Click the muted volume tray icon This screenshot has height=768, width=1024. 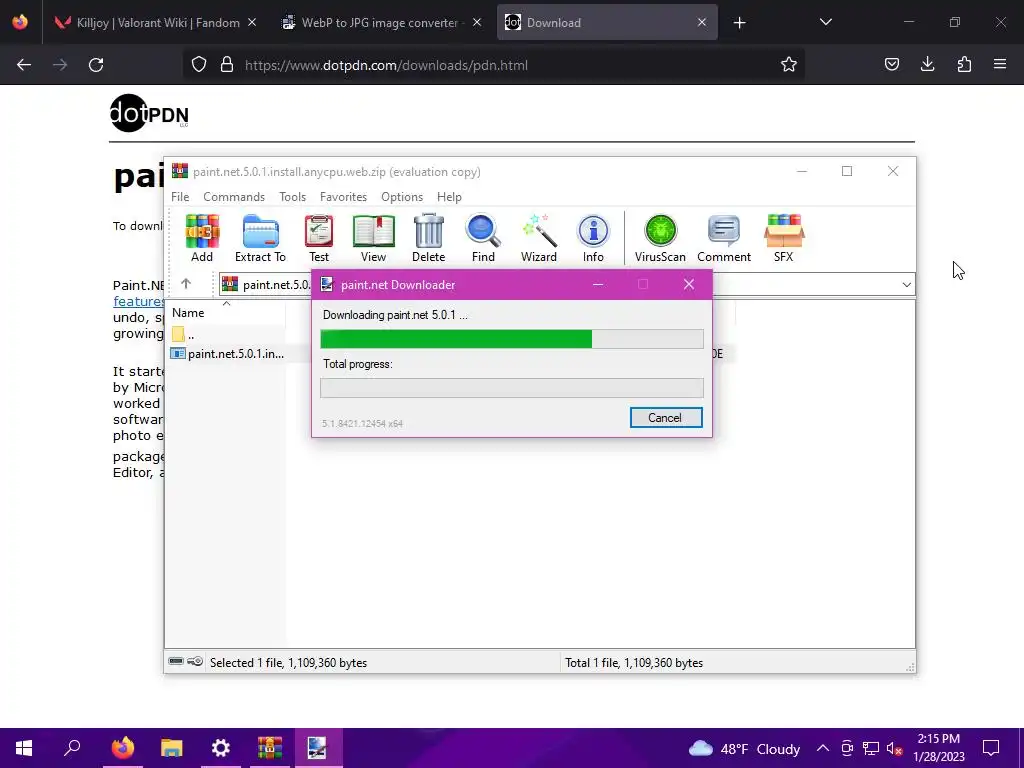[x=894, y=748]
